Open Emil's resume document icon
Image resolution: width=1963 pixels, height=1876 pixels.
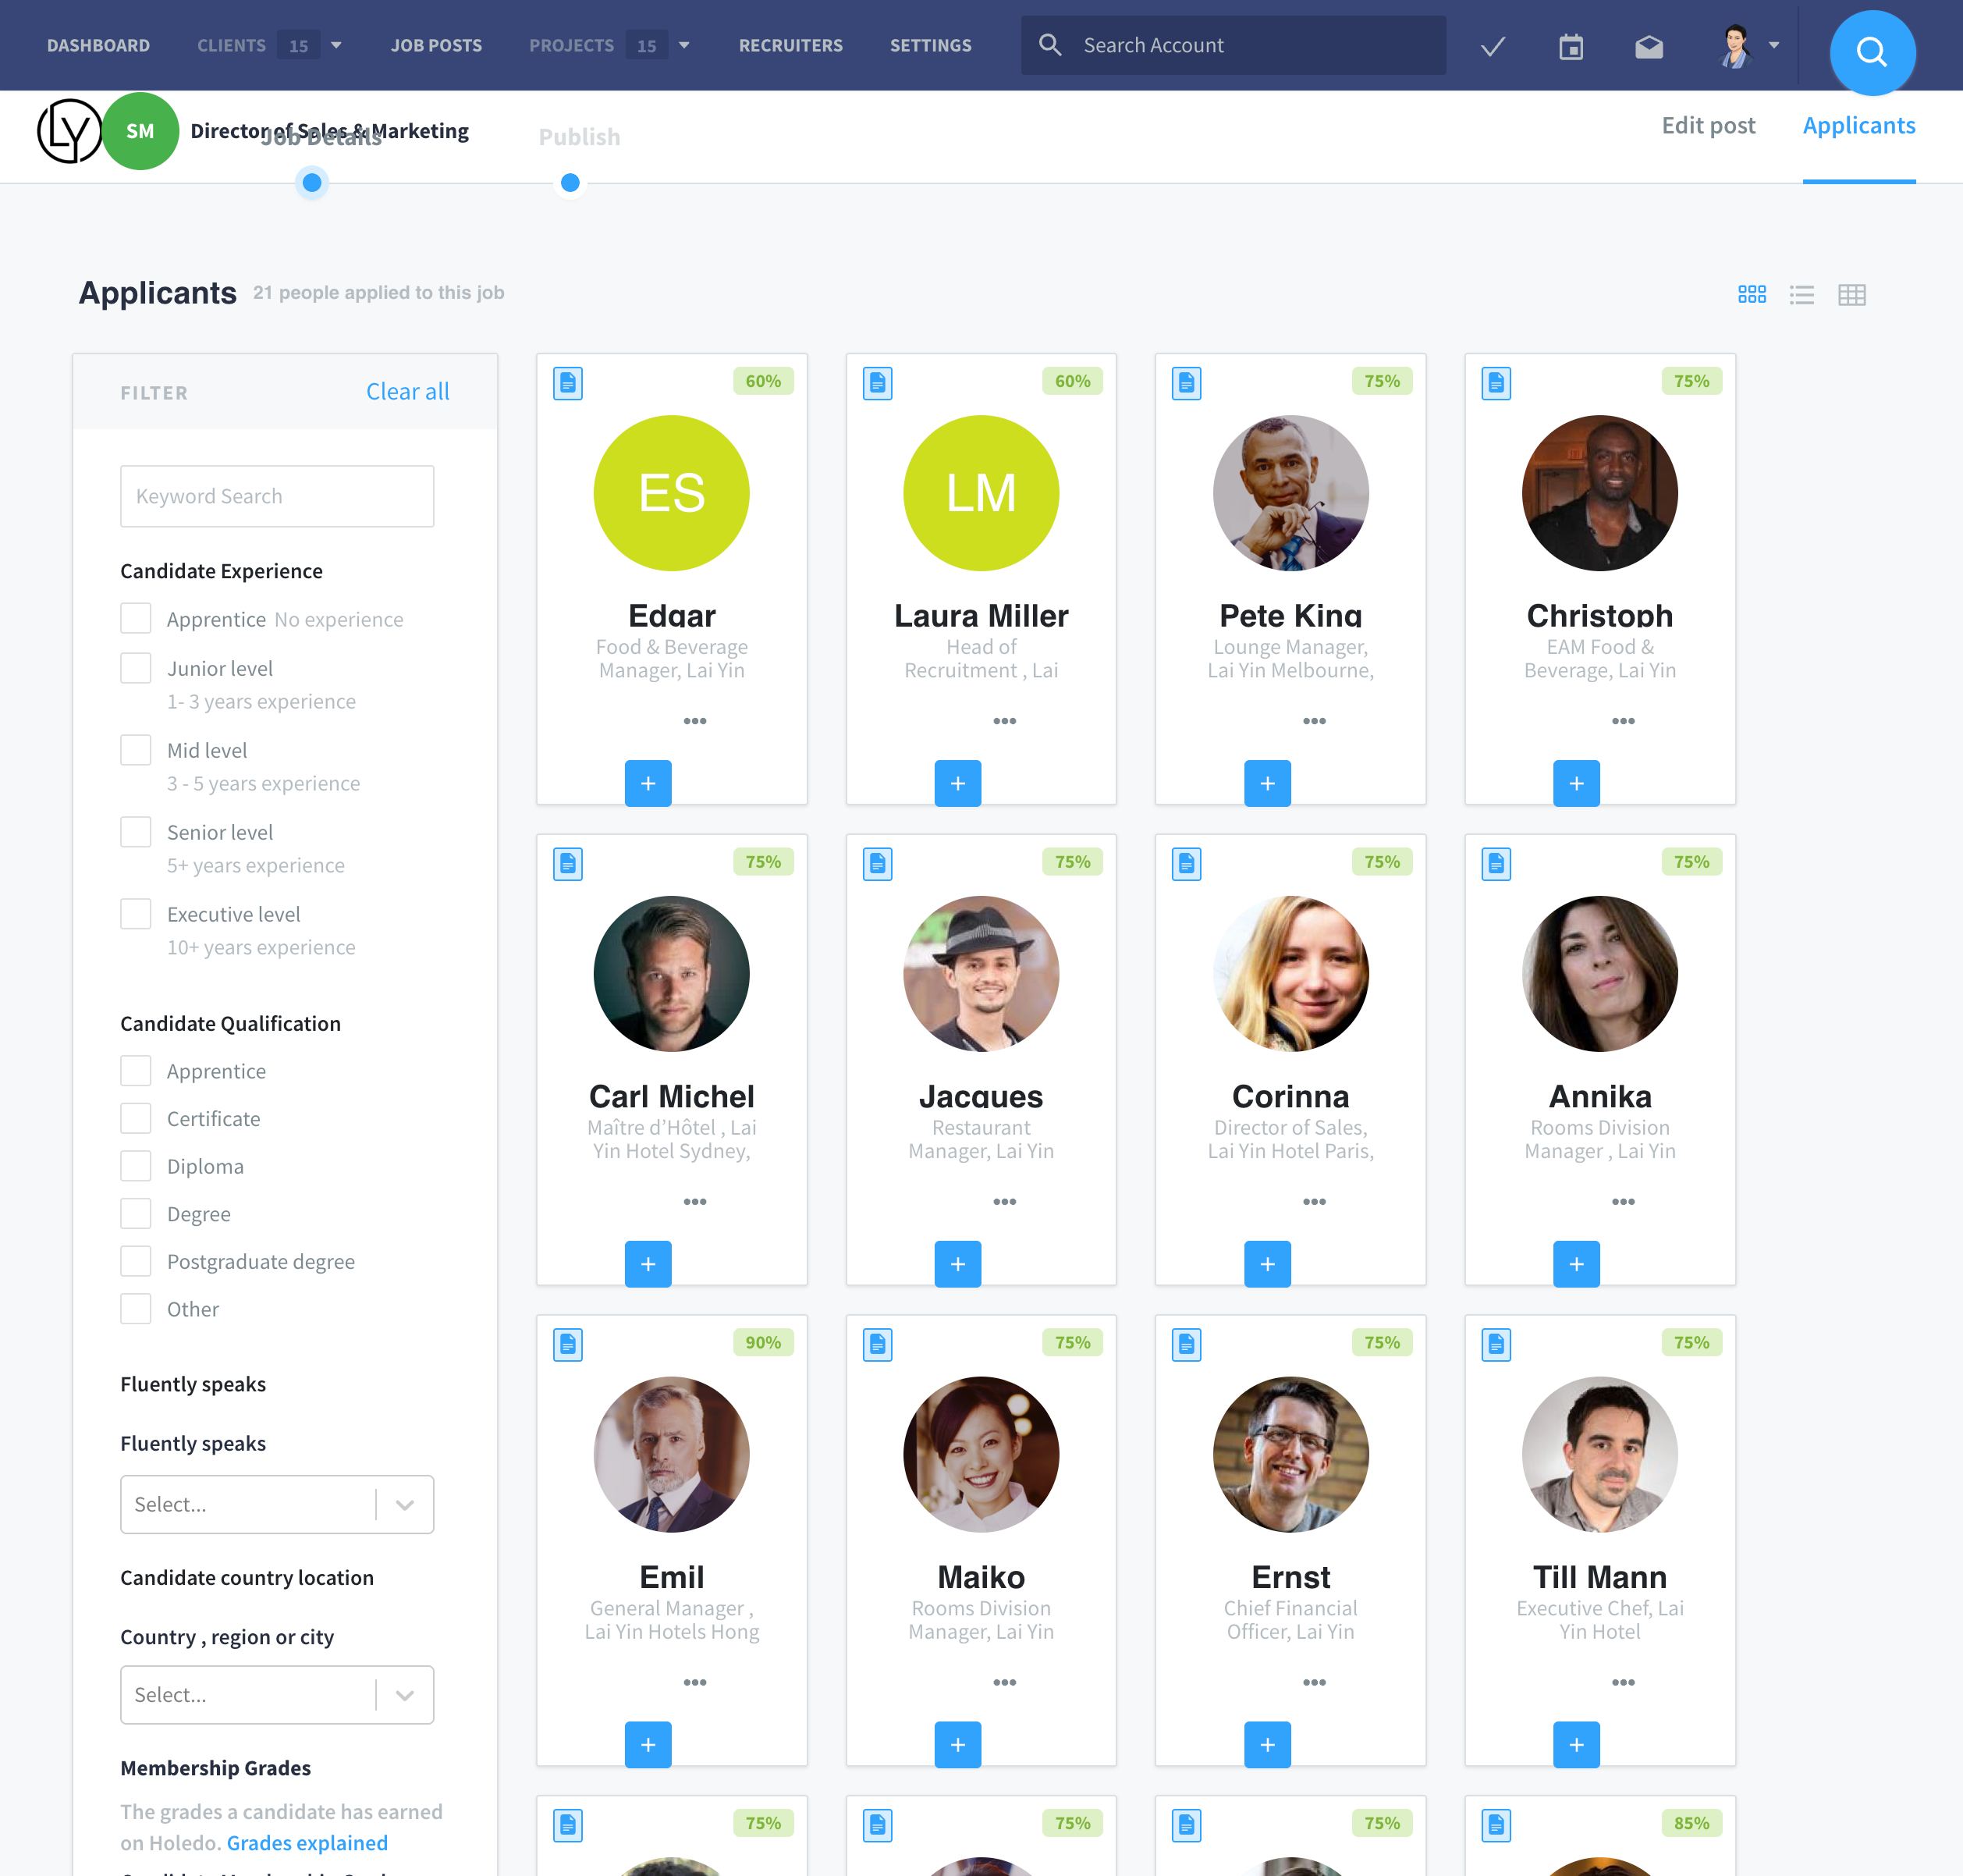pos(568,1345)
